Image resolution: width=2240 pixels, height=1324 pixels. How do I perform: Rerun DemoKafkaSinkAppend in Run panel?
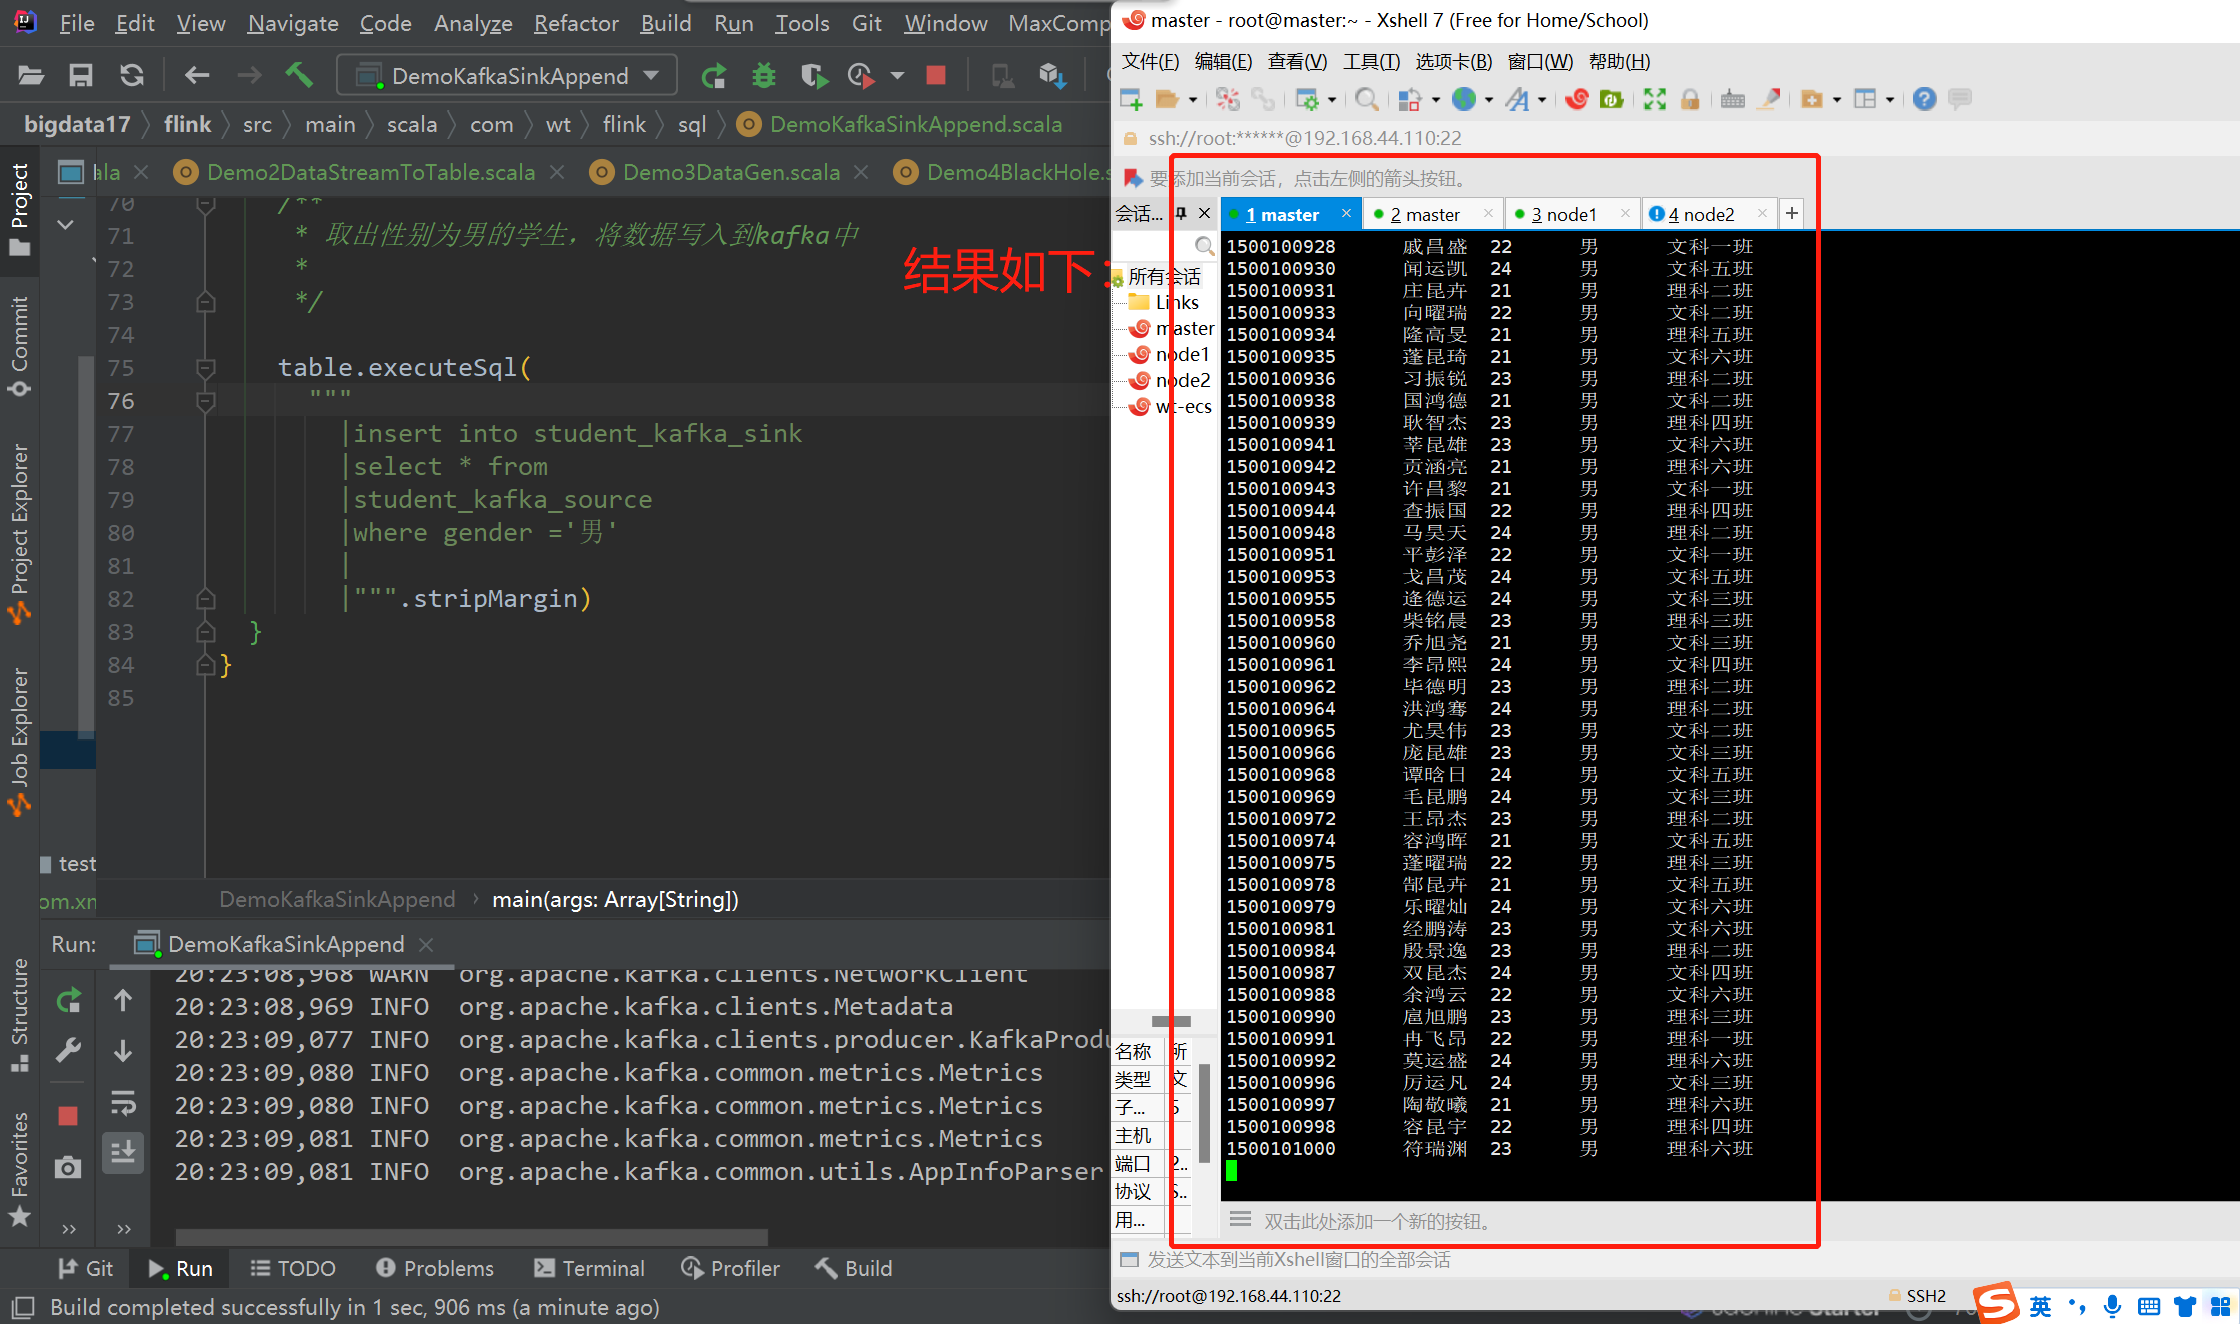[68, 1000]
